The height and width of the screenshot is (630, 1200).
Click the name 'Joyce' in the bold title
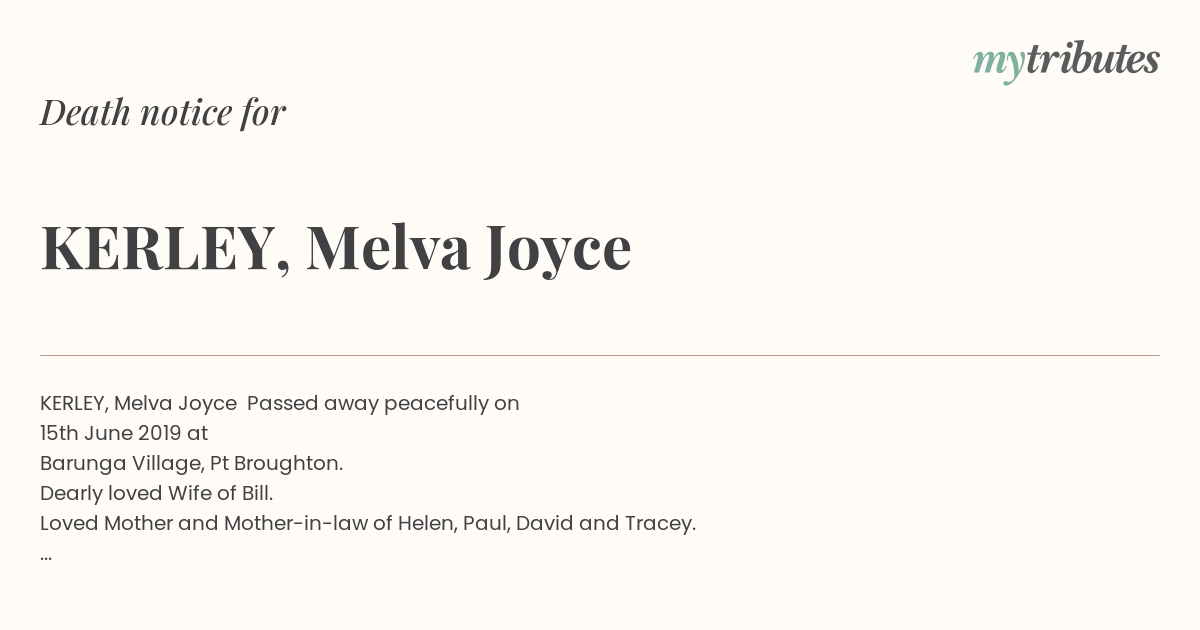pos(559,250)
